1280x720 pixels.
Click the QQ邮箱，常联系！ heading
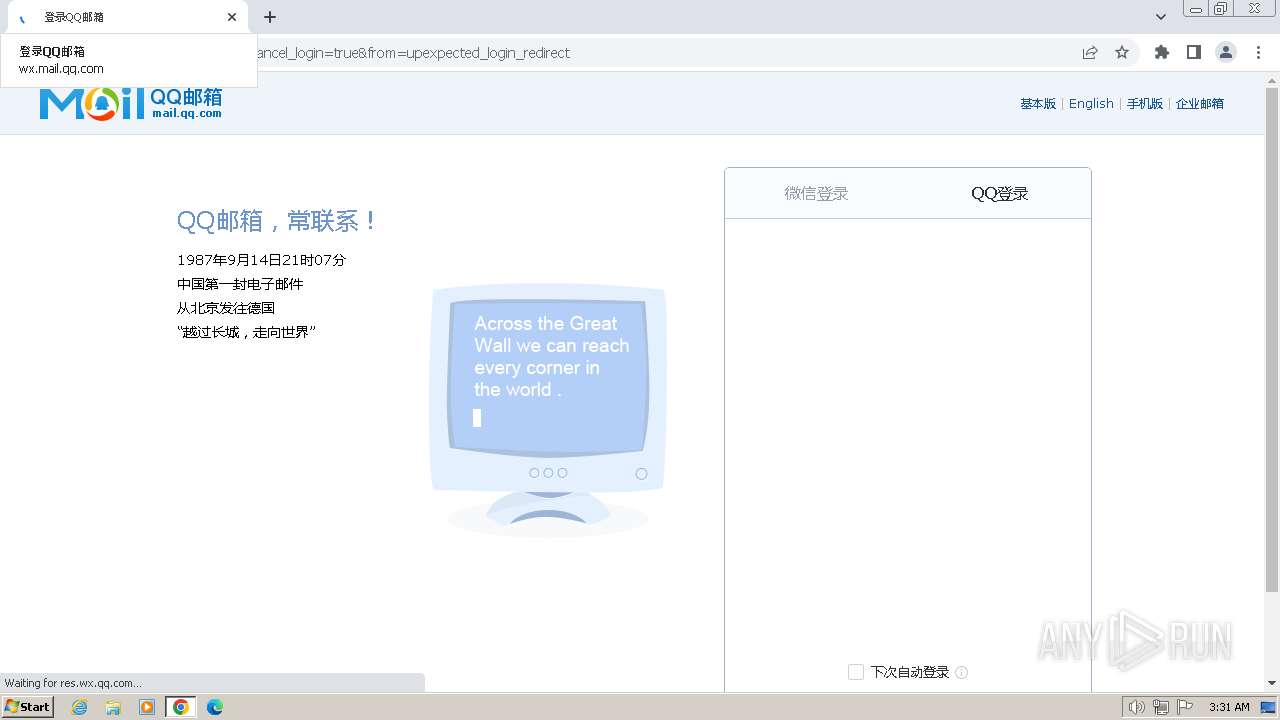coord(277,221)
